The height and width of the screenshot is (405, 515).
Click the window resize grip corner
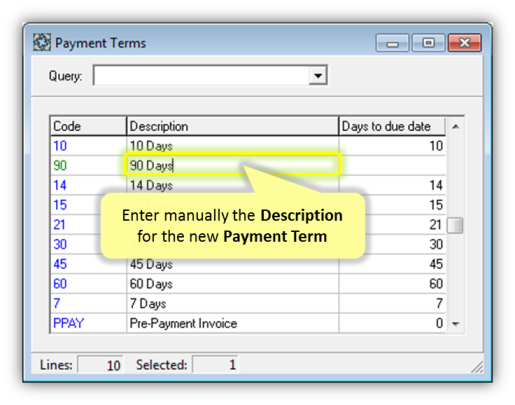tap(477, 367)
